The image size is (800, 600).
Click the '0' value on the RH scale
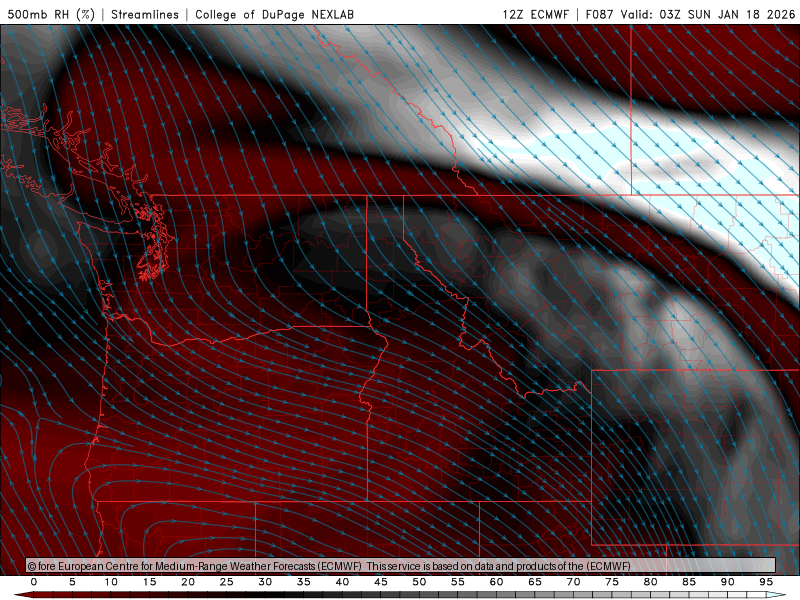pyautogui.click(x=34, y=582)
